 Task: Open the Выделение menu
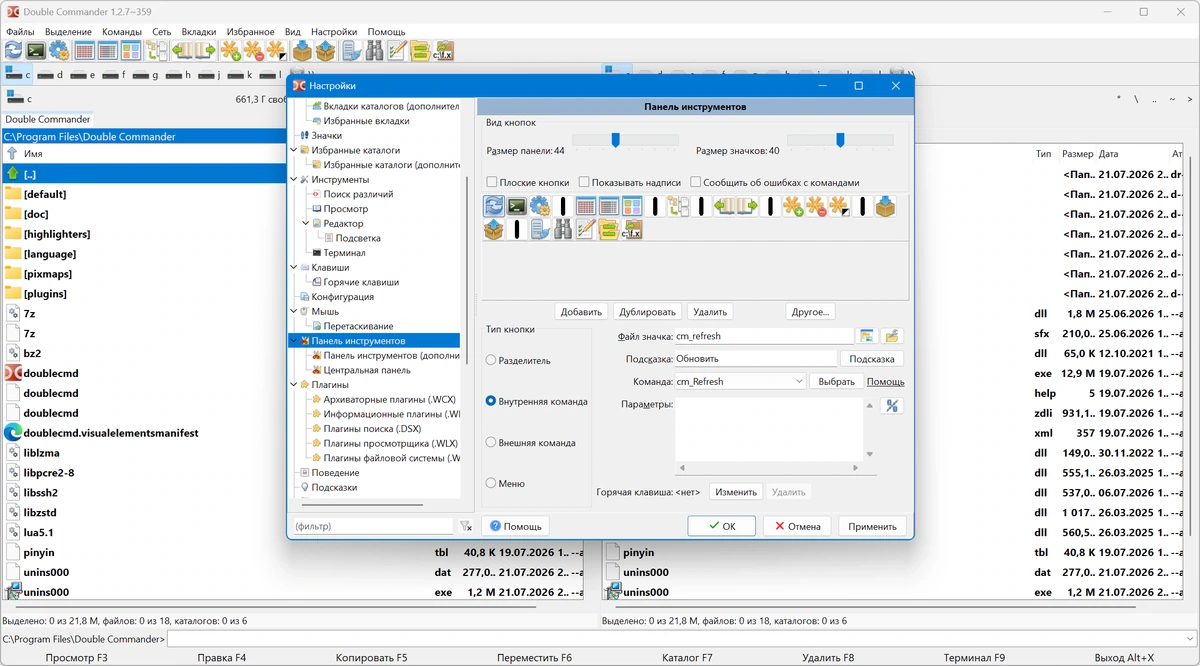click(x=68, y=32)
